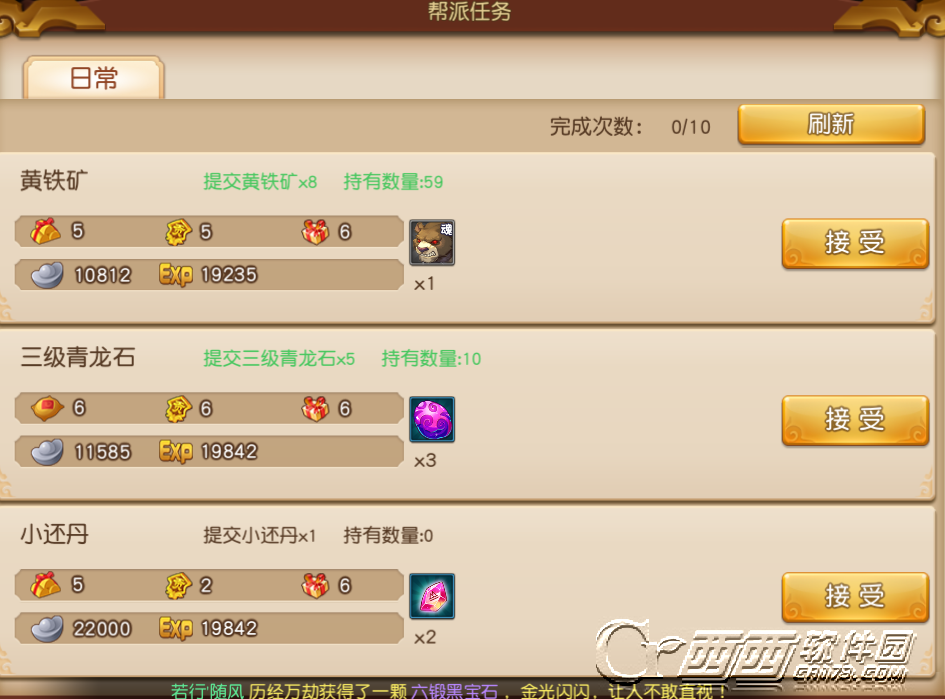Click the silver ingot icon beside 22000

pyautogui.click(x=47, y=628)
